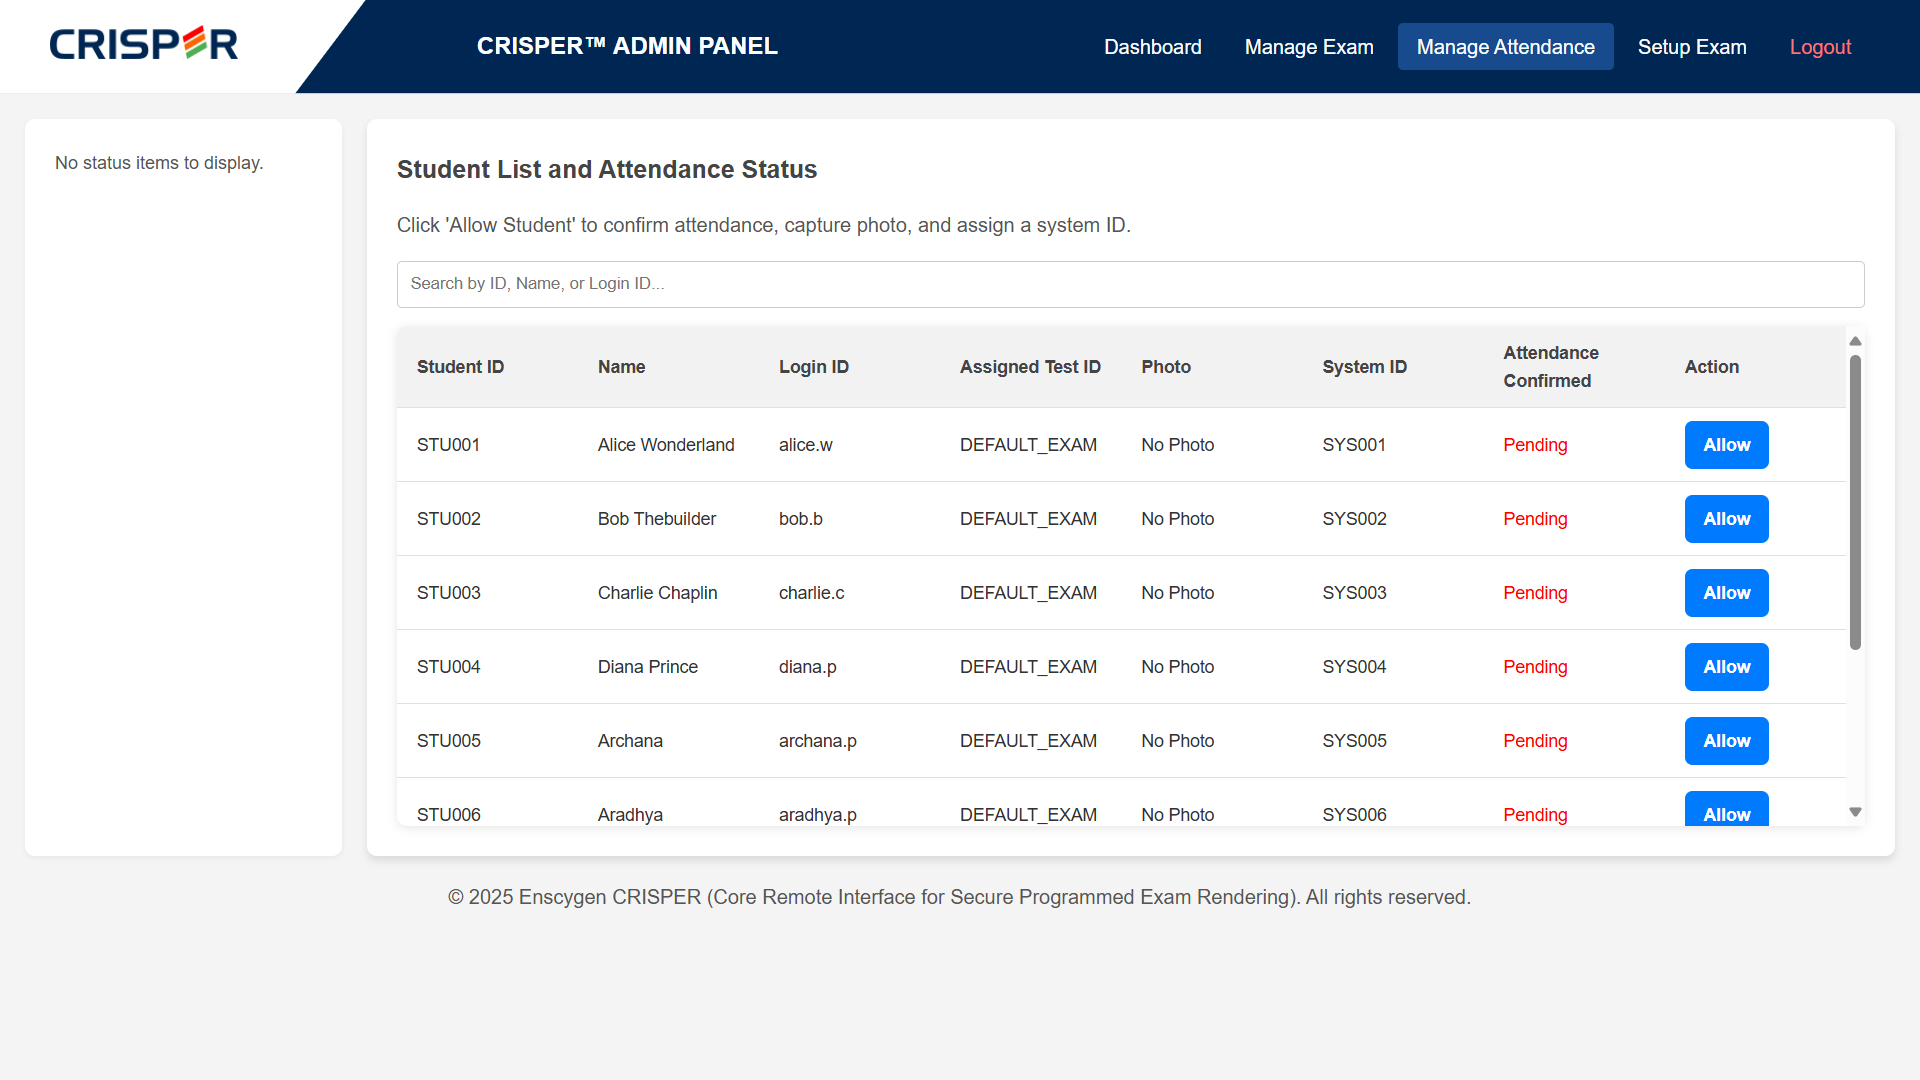Click the system ID SYS003
Viewport: 1920px width, 1080px height.
click(x=1353, y=593)
